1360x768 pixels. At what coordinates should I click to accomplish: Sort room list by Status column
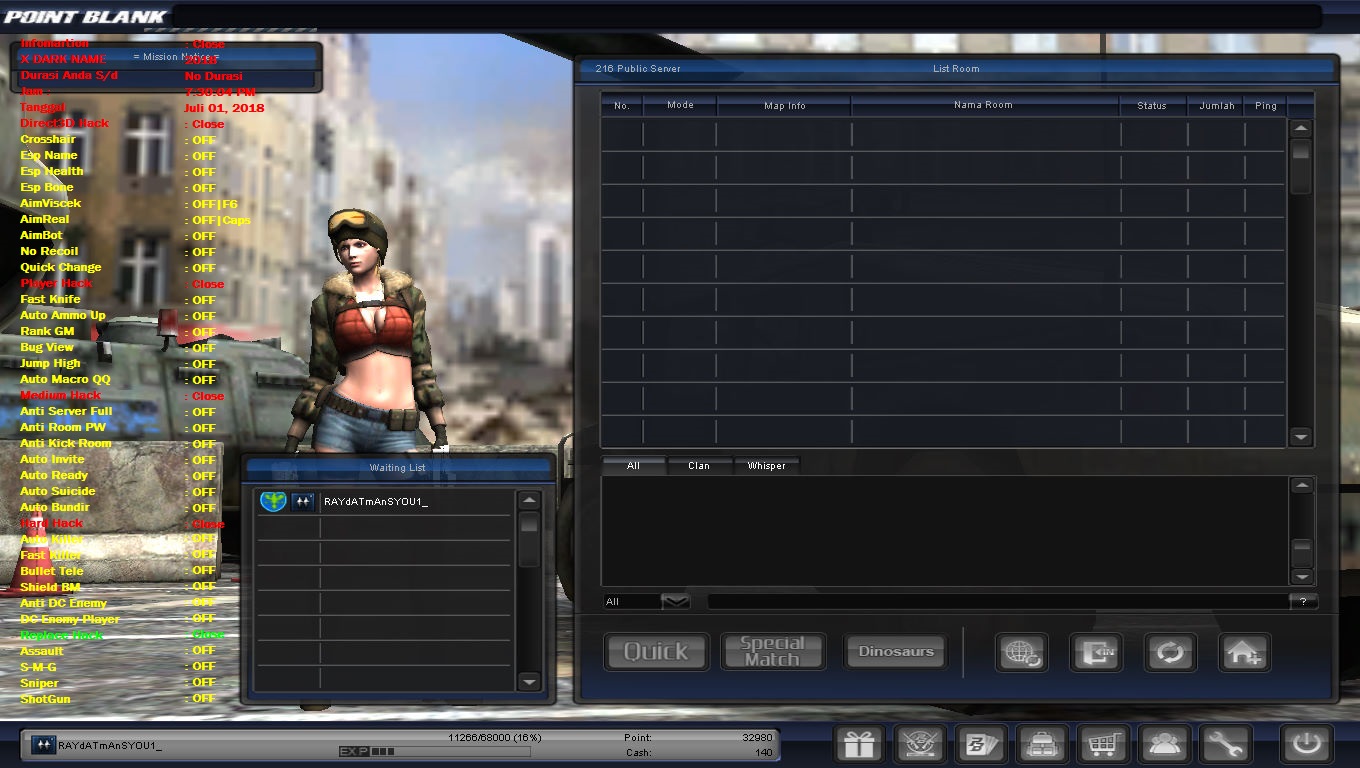1152,105
